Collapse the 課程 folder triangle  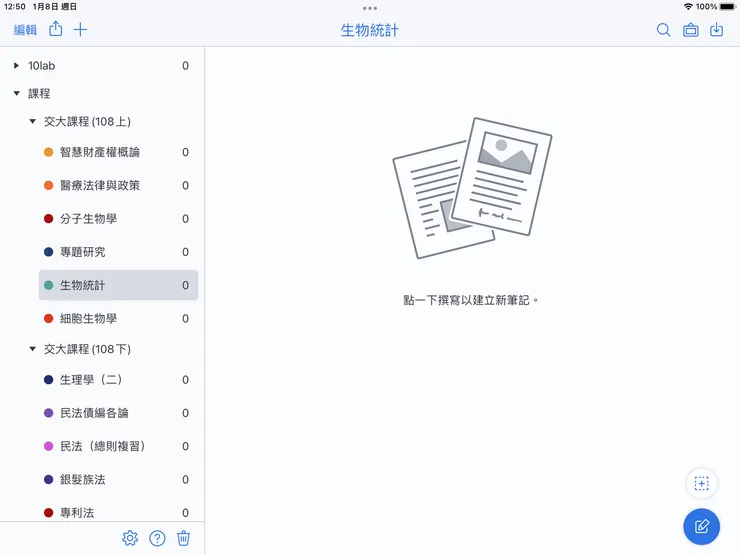[x=17, y=93]
